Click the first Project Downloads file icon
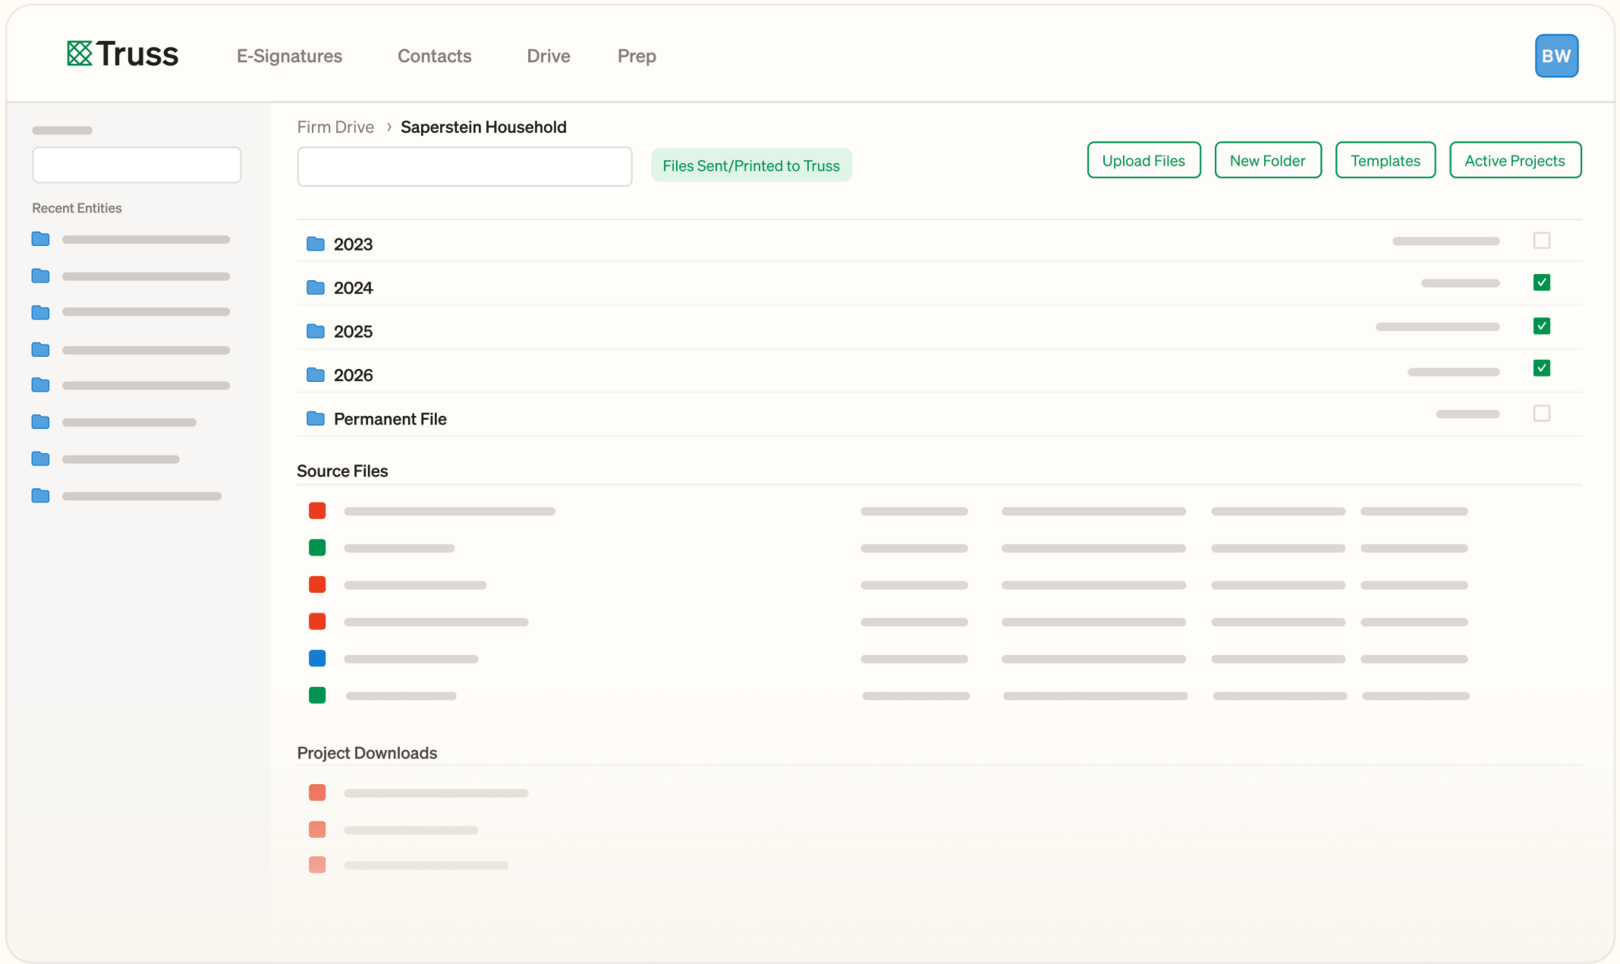Screen dimensions: 1620x964 [317, 792]
